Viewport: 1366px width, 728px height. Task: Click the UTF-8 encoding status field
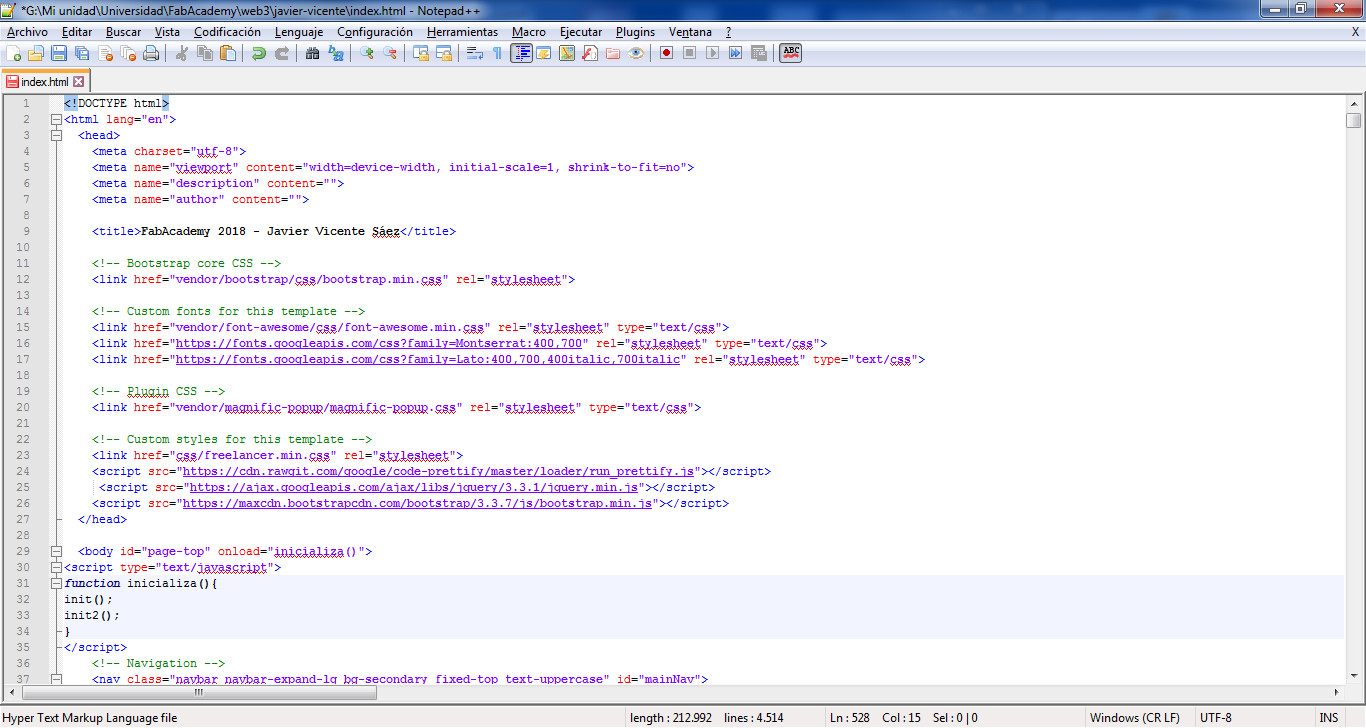coord(1216,718)
